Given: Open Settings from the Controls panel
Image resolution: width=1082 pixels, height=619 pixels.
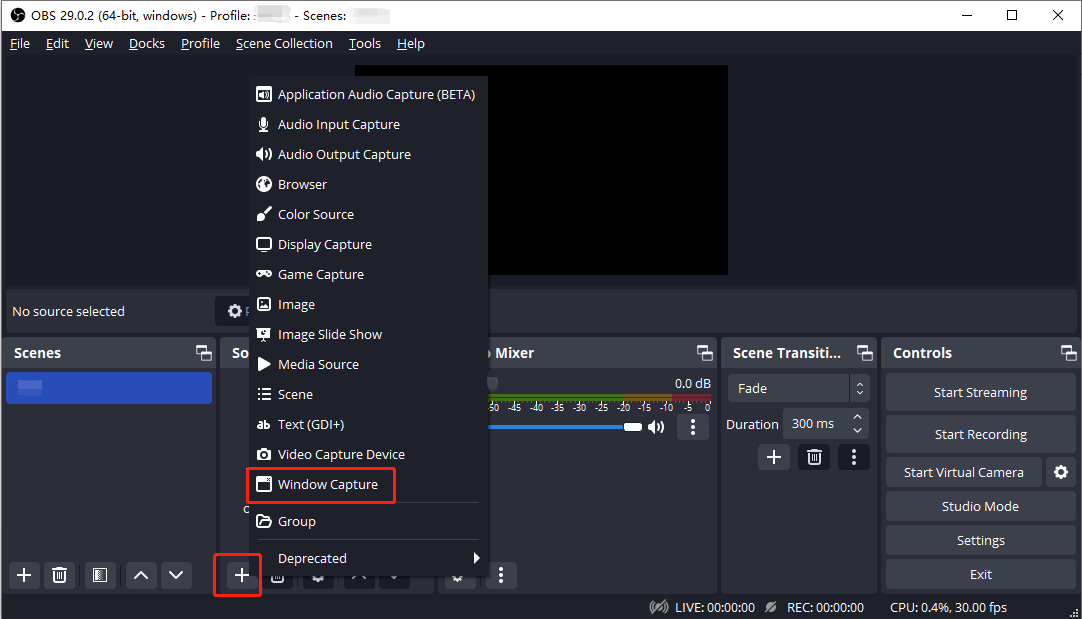Looking at the screenshot, I should pos(981,540).
